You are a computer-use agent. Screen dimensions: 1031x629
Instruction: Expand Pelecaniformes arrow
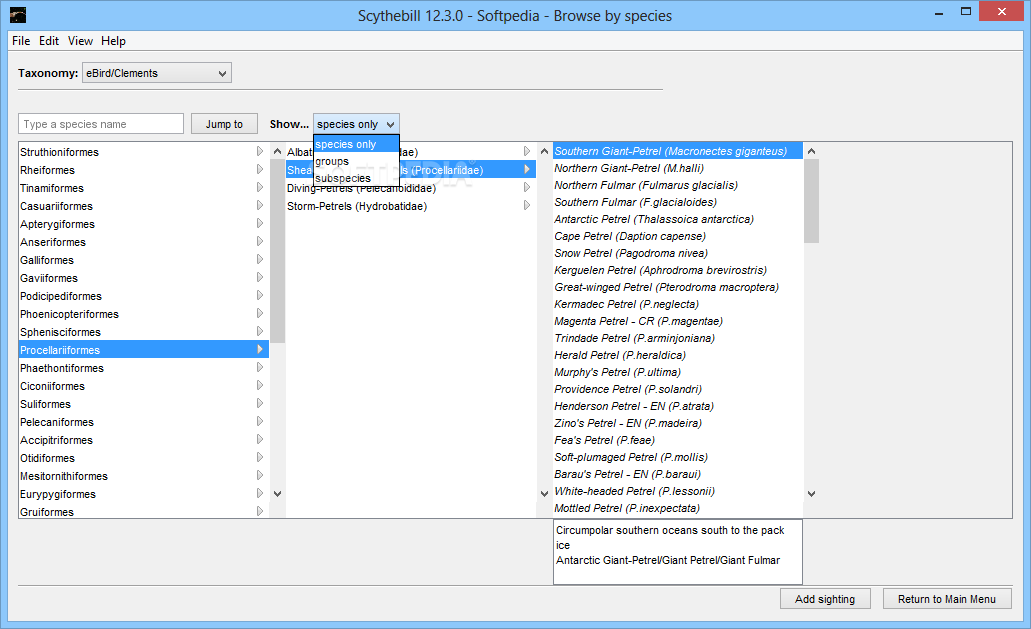click(260, 421)
